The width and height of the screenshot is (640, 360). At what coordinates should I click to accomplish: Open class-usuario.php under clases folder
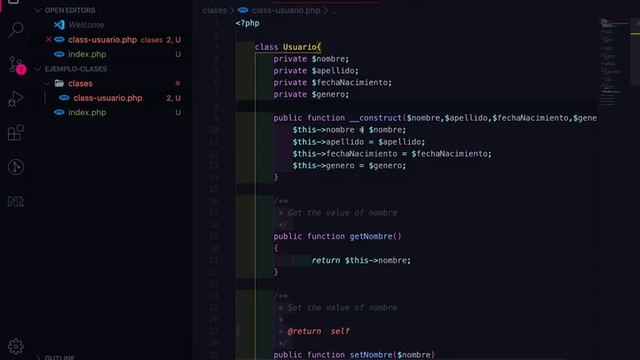click(108, 98)
